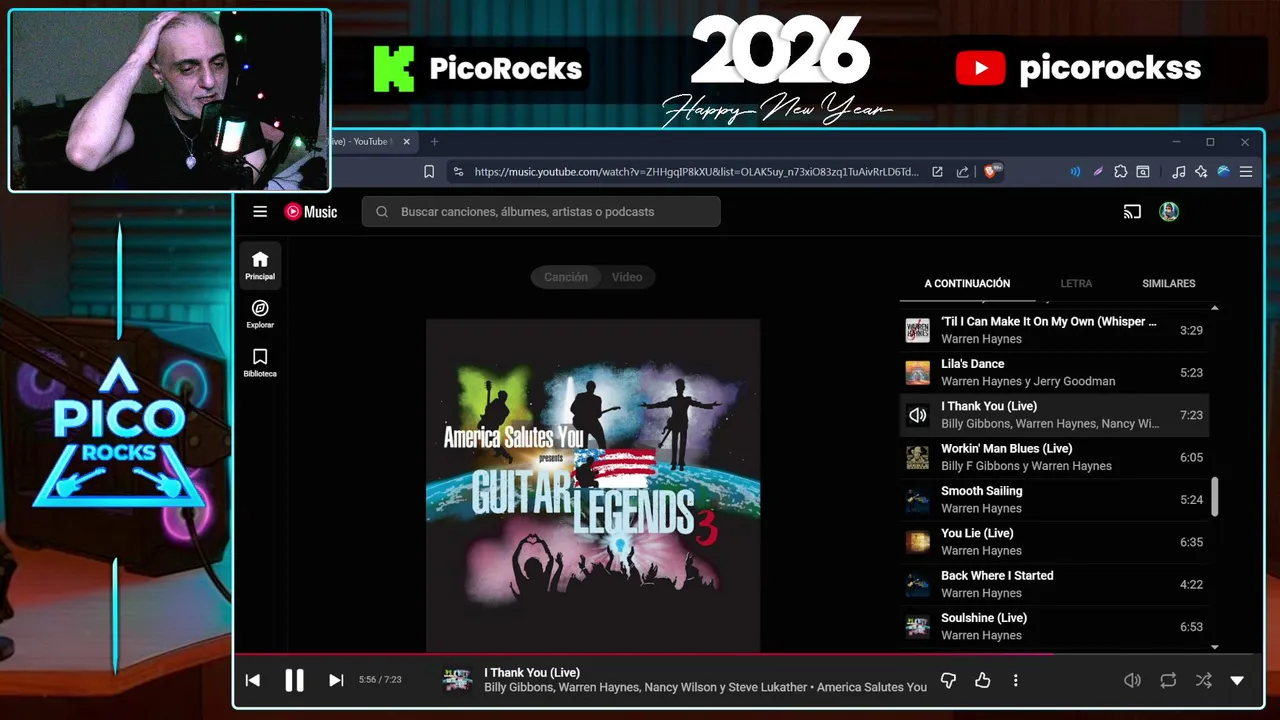Open the media control music note icon
The image size is (1280, 720).
tap(1179, 172)
